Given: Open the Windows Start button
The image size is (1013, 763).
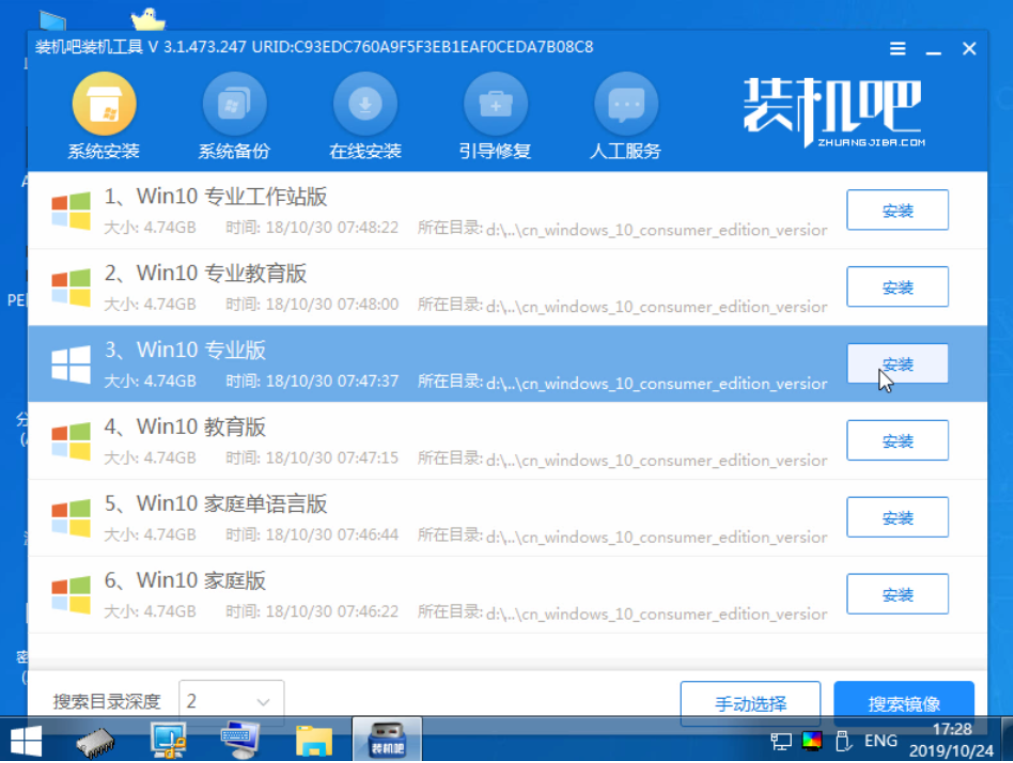Looking at the screenshot, I should pyautogui.click(x=26, y=741).
